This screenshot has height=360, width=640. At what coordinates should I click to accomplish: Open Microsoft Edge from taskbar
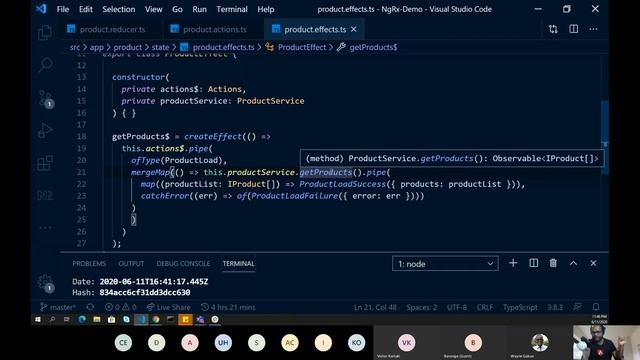click(x=82, y=320)
